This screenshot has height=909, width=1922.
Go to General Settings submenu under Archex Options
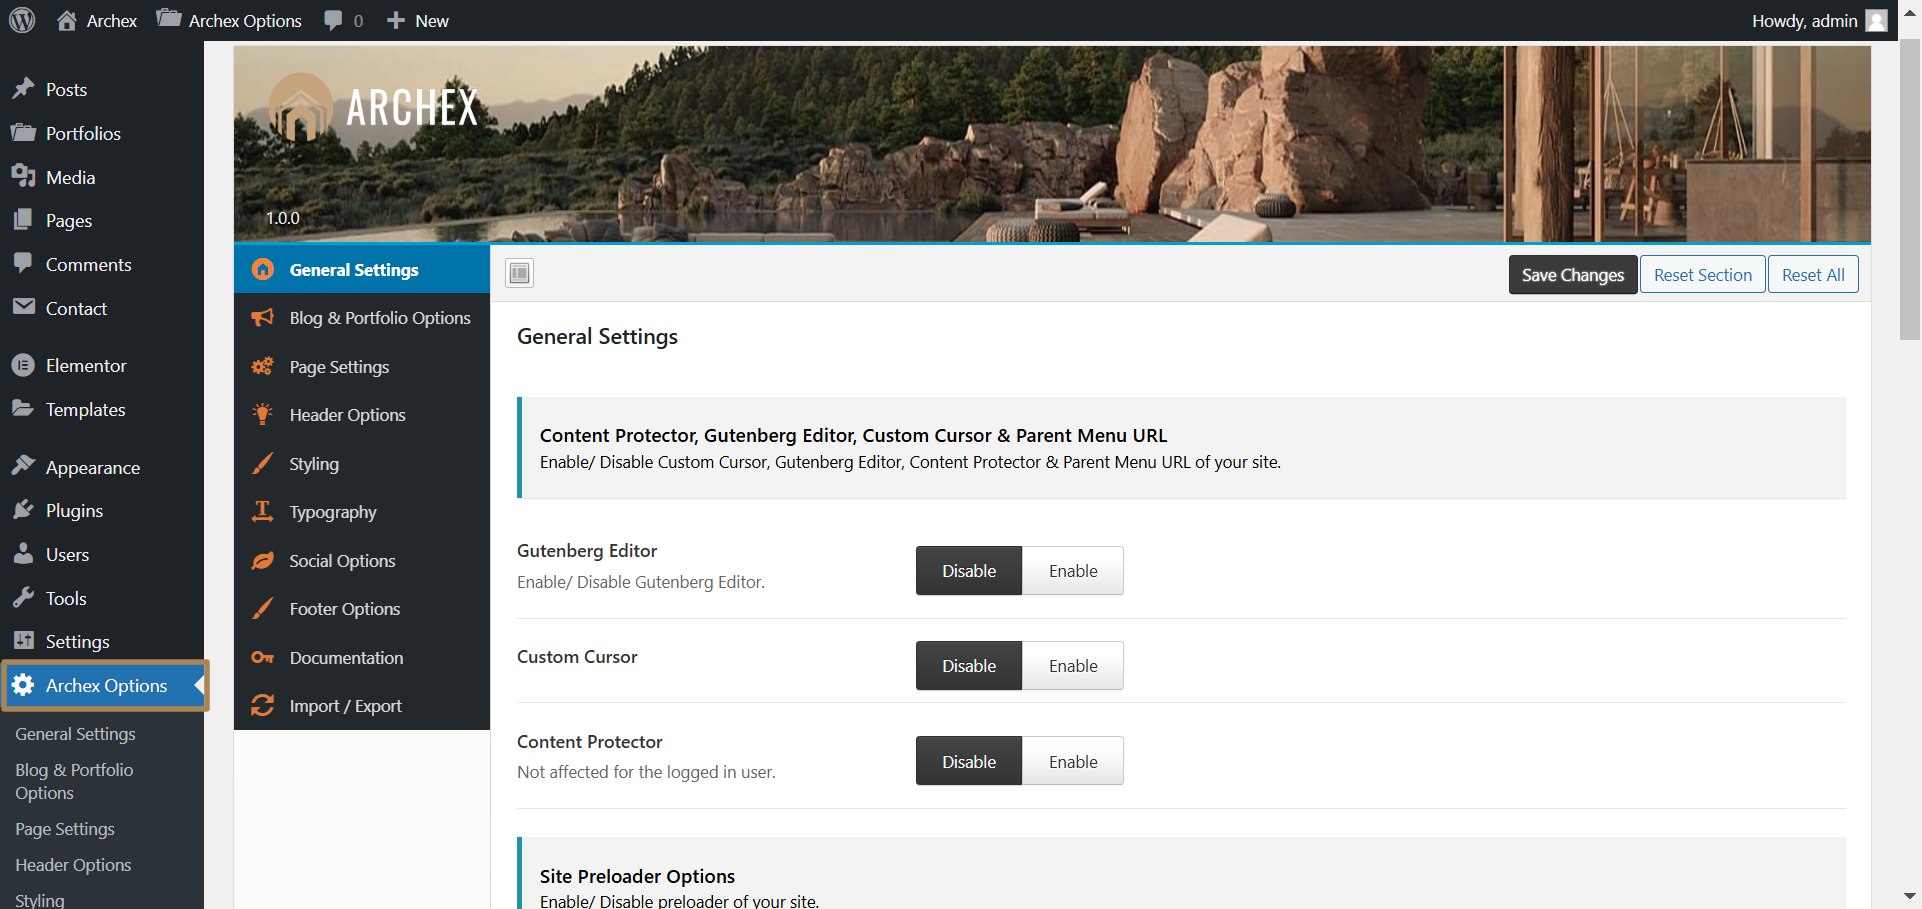point(75,733)
